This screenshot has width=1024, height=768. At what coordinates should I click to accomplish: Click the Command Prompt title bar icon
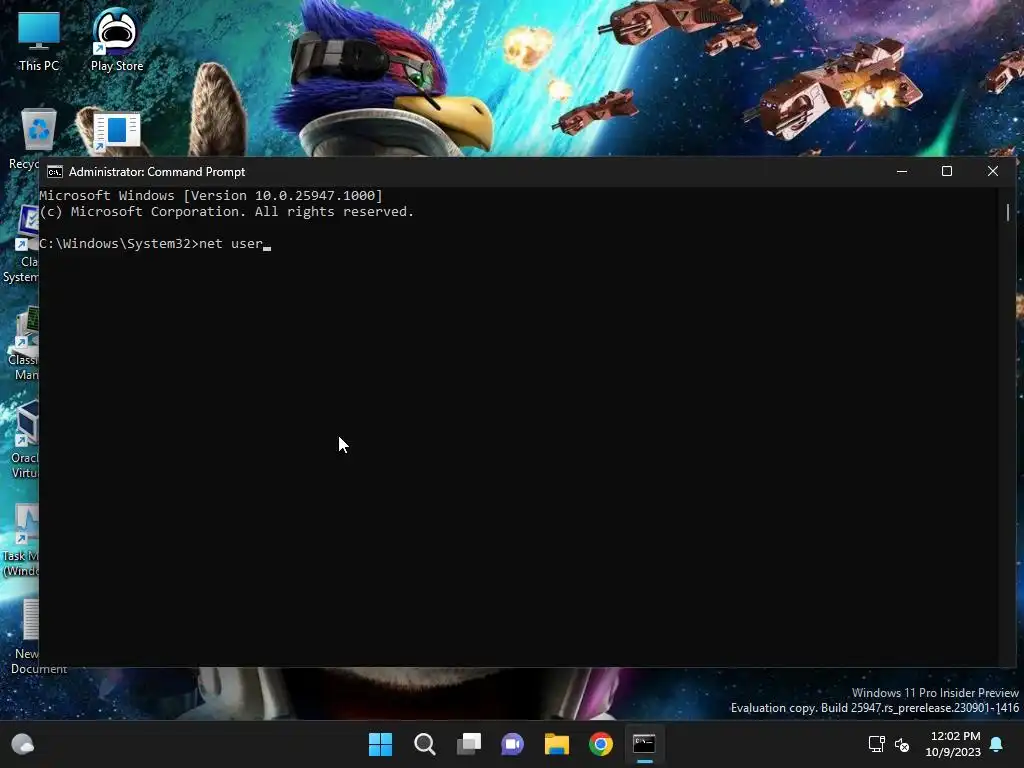pos(55,172)
